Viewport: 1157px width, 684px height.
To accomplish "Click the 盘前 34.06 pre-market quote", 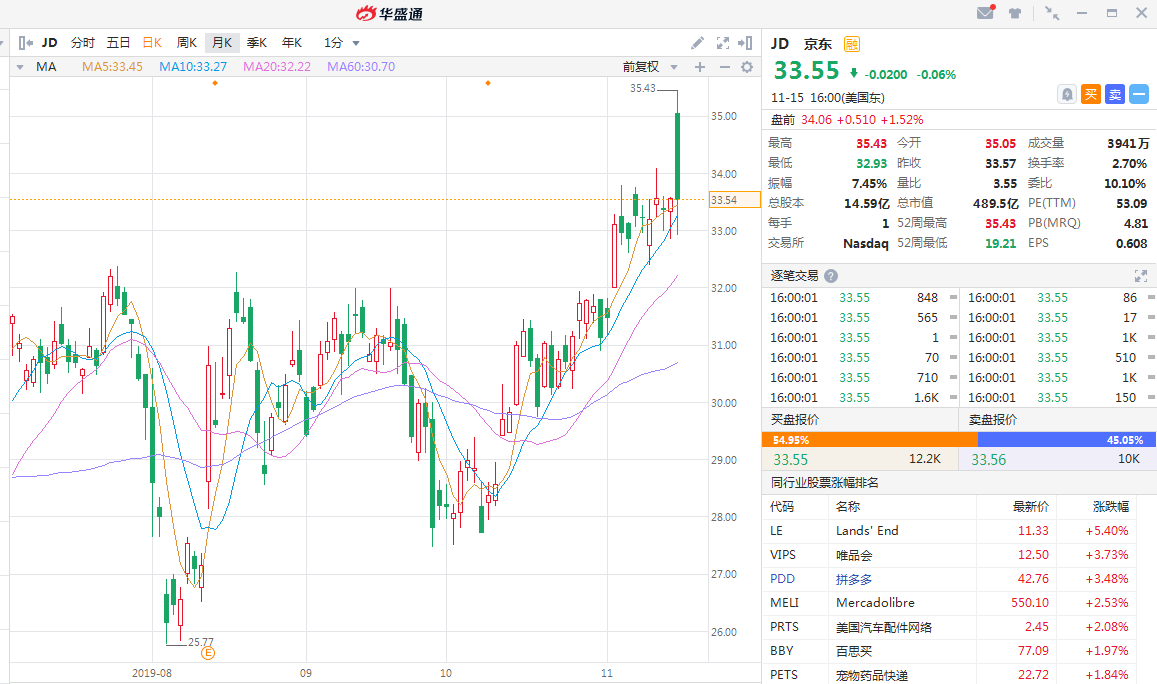I will [847, 120].
